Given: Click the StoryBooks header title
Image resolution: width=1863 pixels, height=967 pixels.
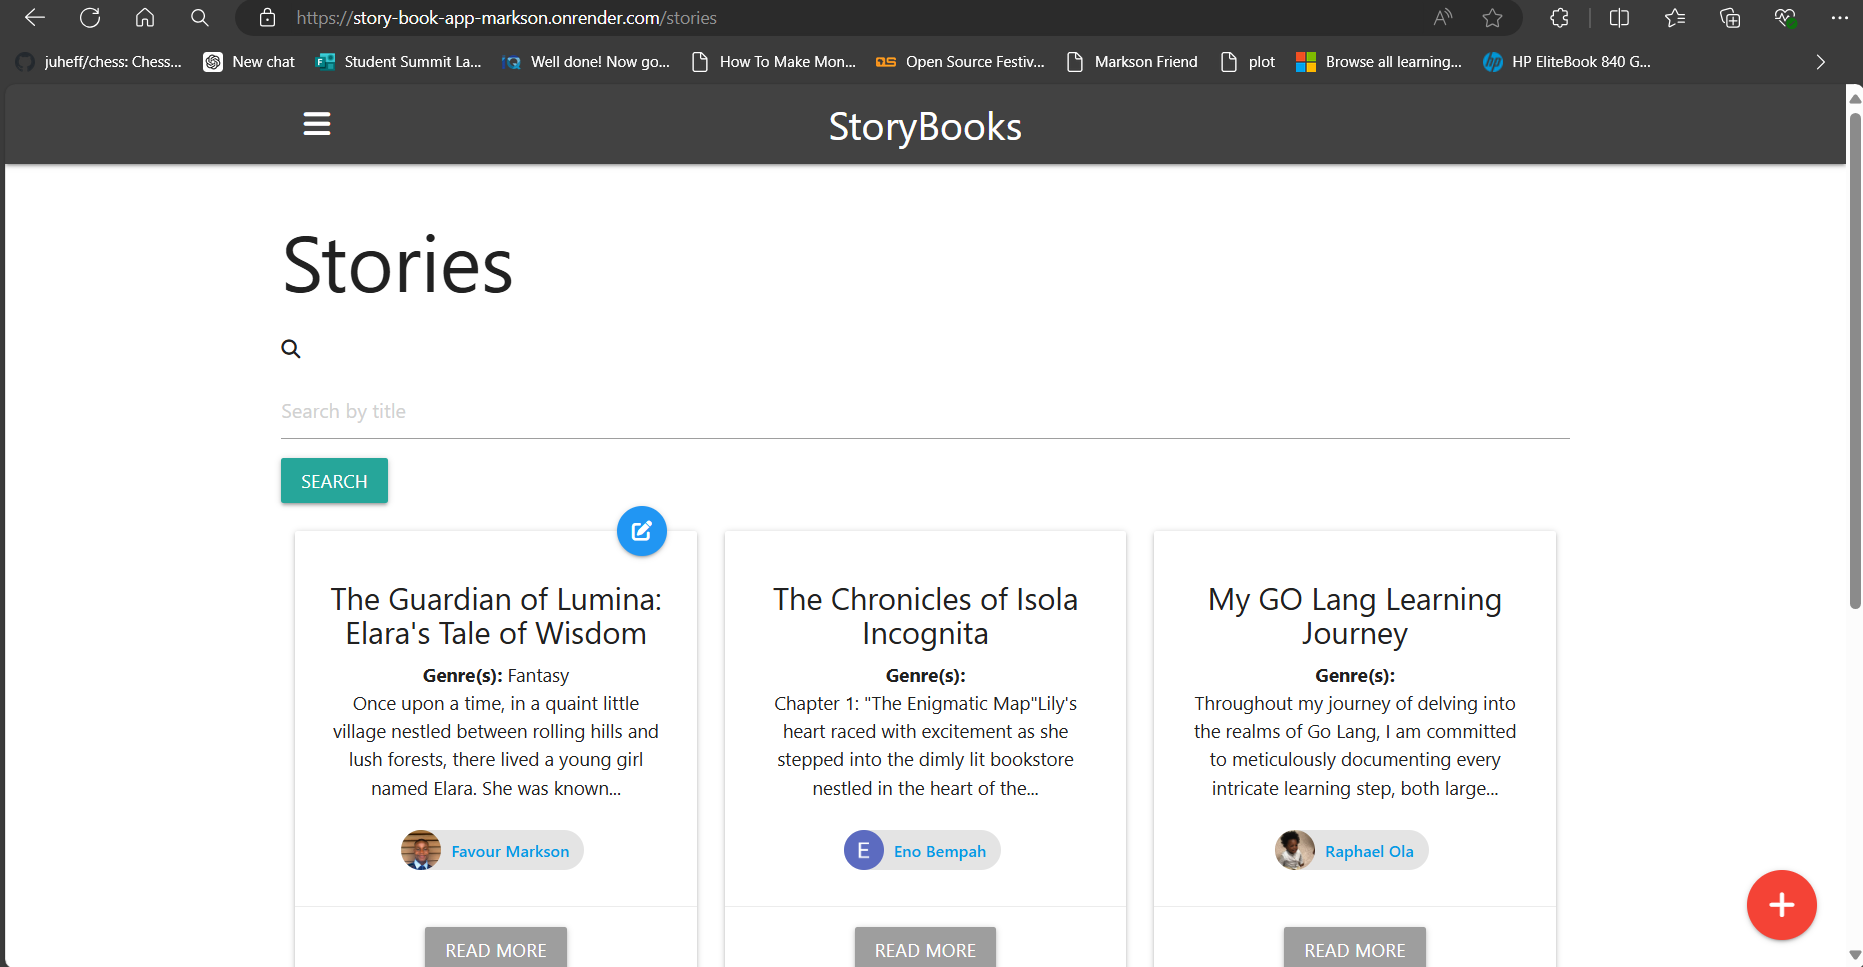Looking at the screenshot, I should pos(925,127).
